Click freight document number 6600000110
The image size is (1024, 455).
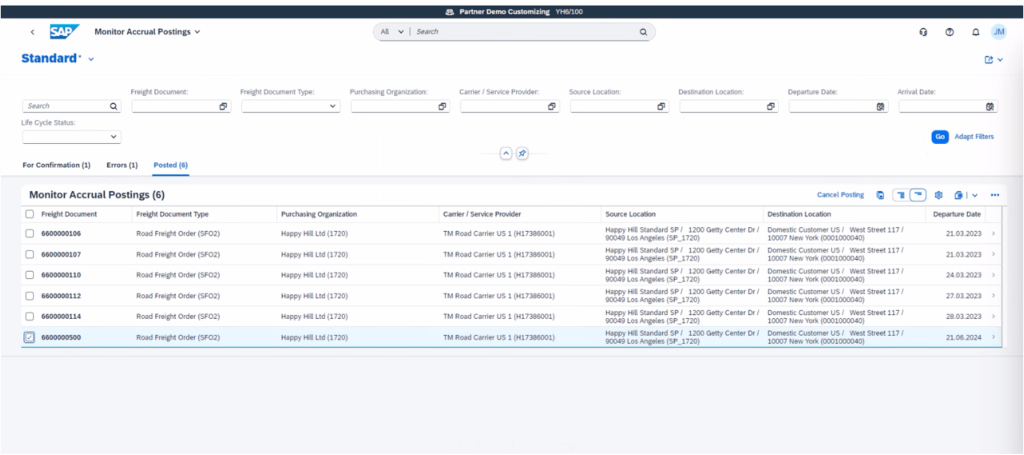click(x=61, y=275)
